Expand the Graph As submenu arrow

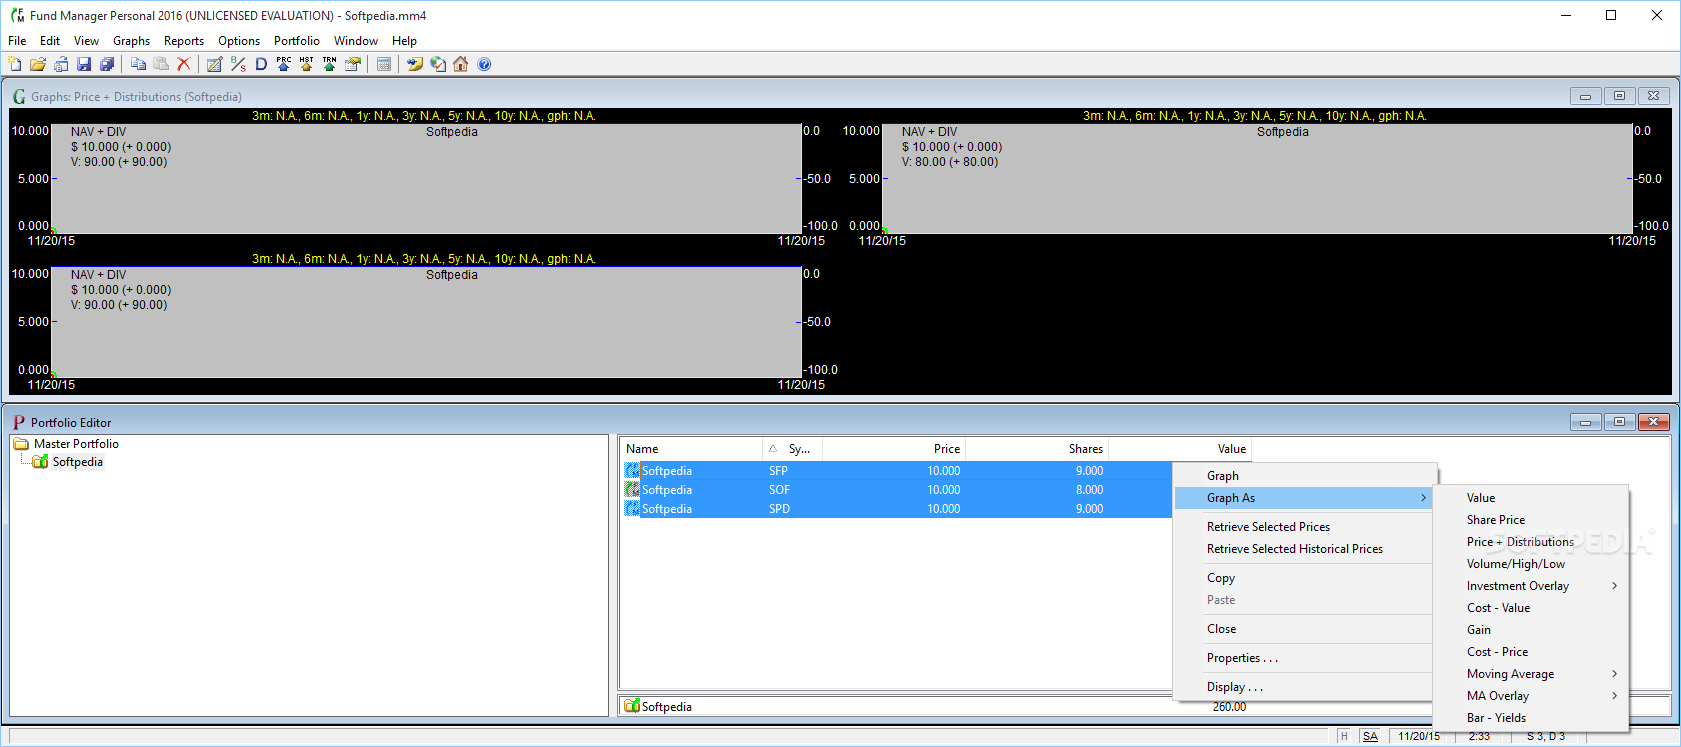point(1423,498)
